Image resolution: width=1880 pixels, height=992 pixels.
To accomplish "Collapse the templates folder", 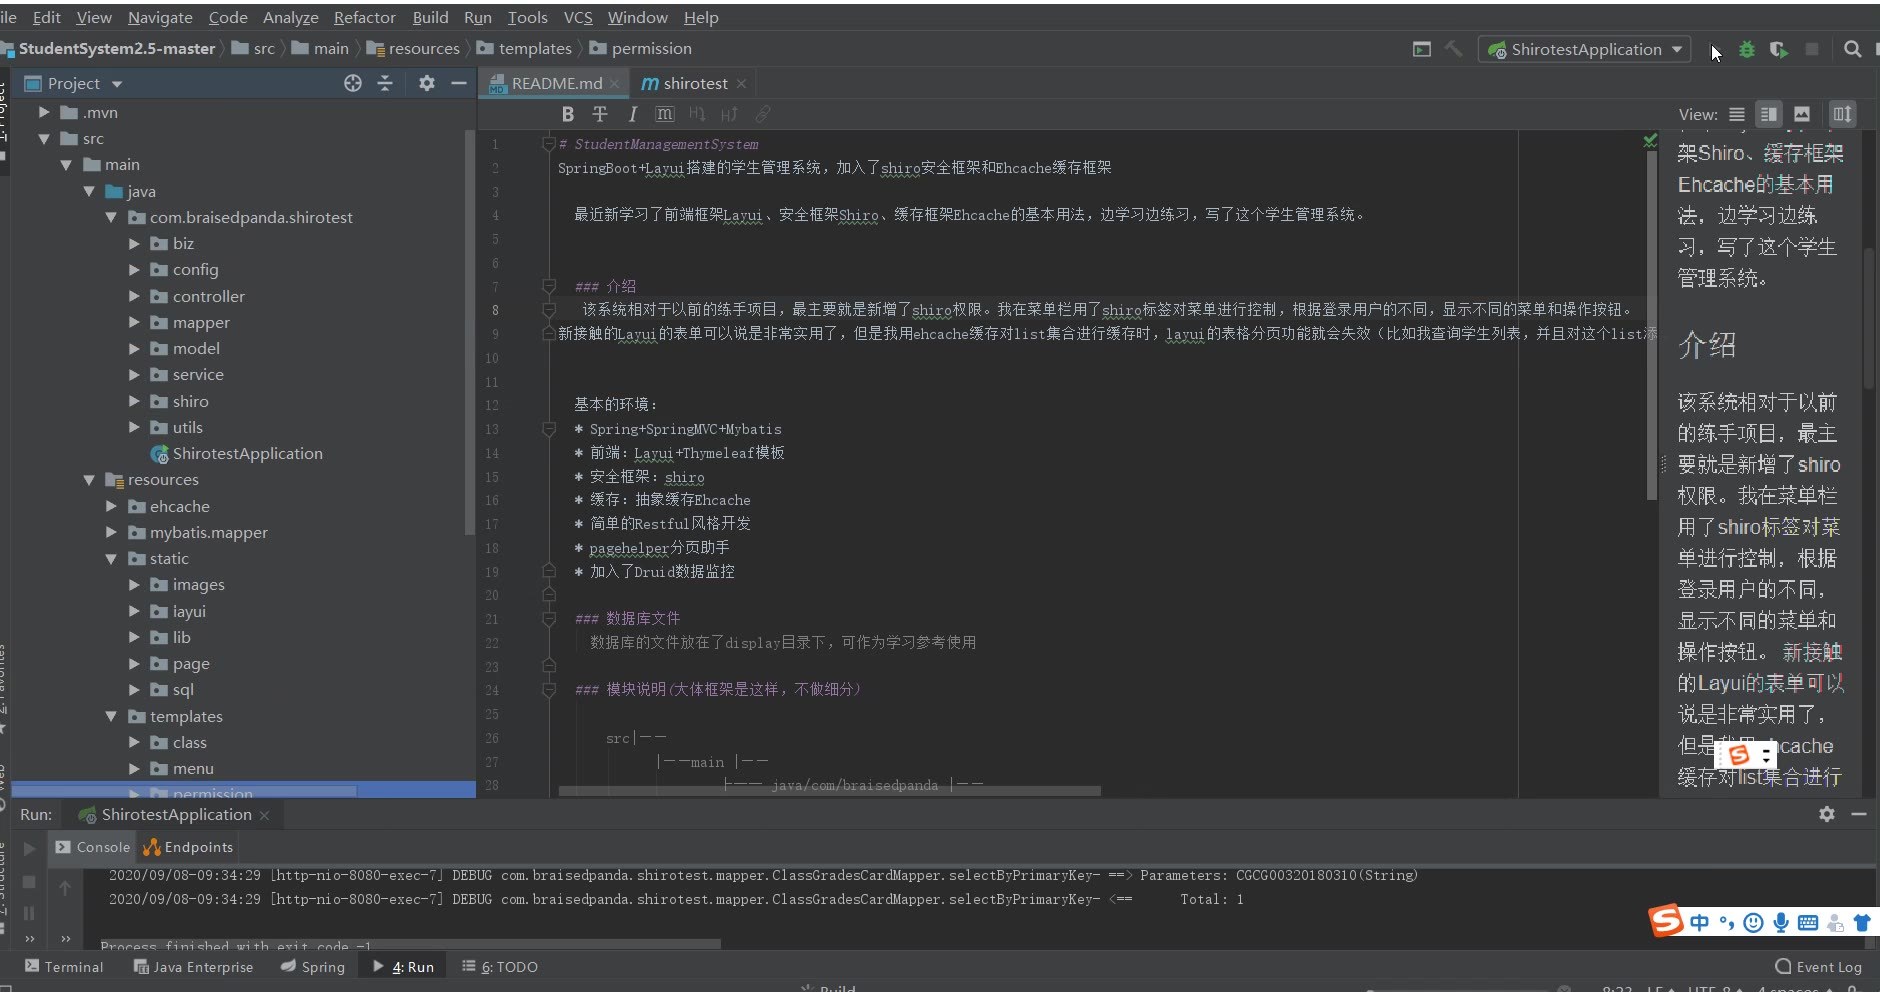I will pyautogui.click(x=111, y=716).
